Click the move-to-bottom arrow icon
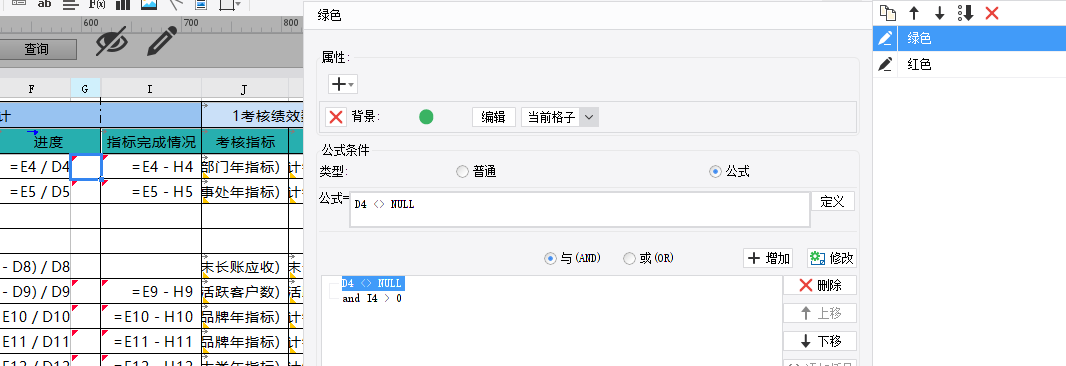 point(965,12)
